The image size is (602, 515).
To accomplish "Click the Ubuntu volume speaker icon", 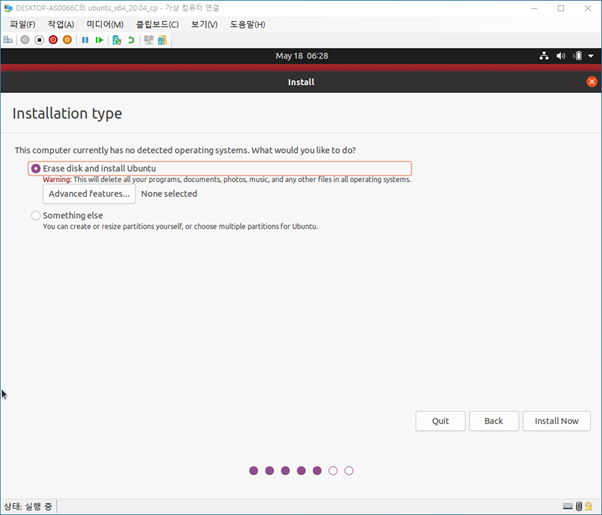I will (x=561, y=56).
